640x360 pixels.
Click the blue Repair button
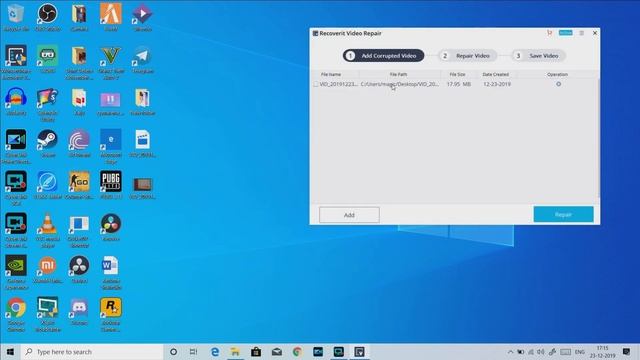pyautogui.click(x=563, y=214)
